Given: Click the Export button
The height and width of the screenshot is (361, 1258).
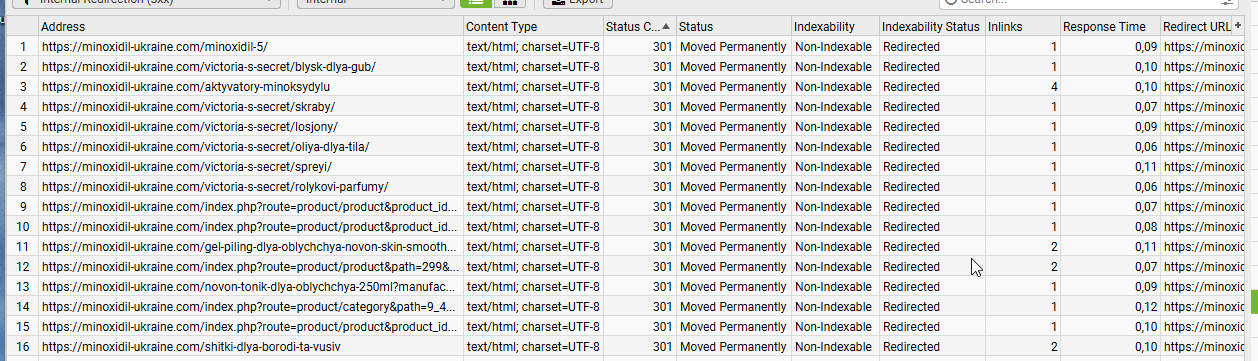Looking at the screenshot, I should coord(578,3).
